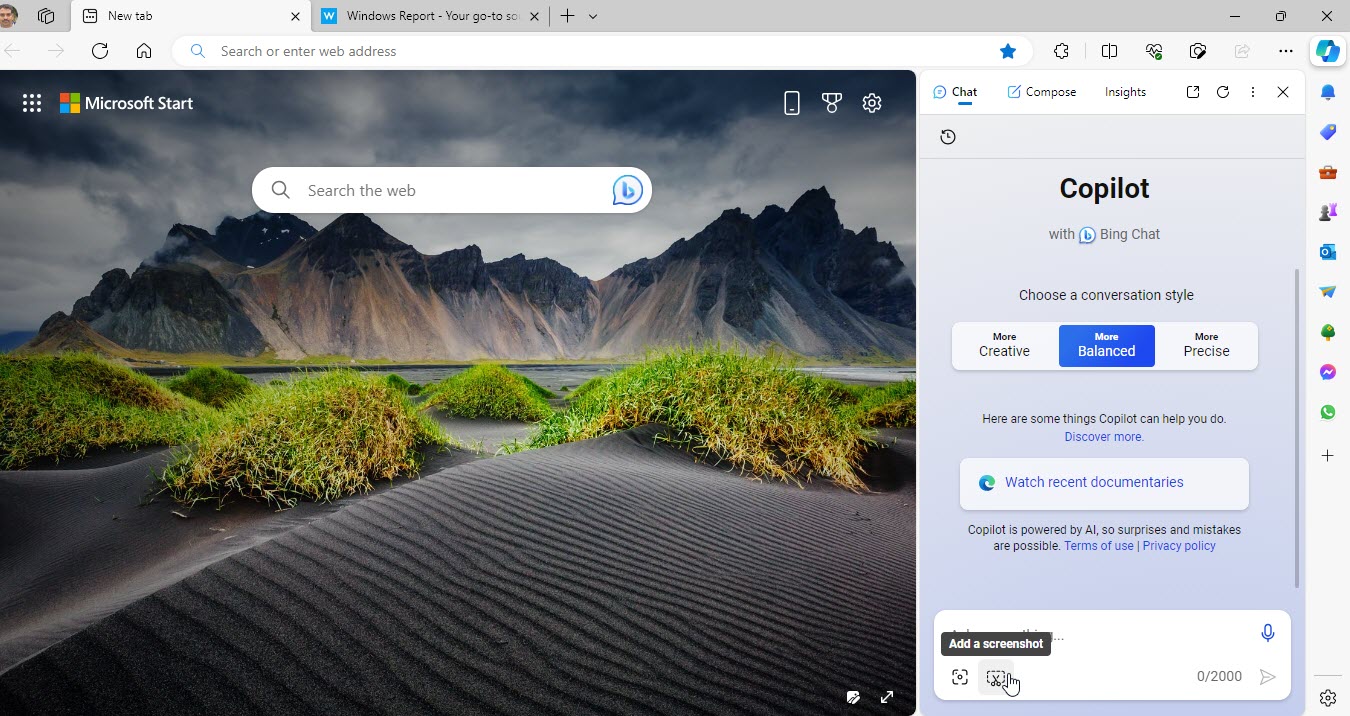
Task: Open a new browser tab
Action: (567, 16)
